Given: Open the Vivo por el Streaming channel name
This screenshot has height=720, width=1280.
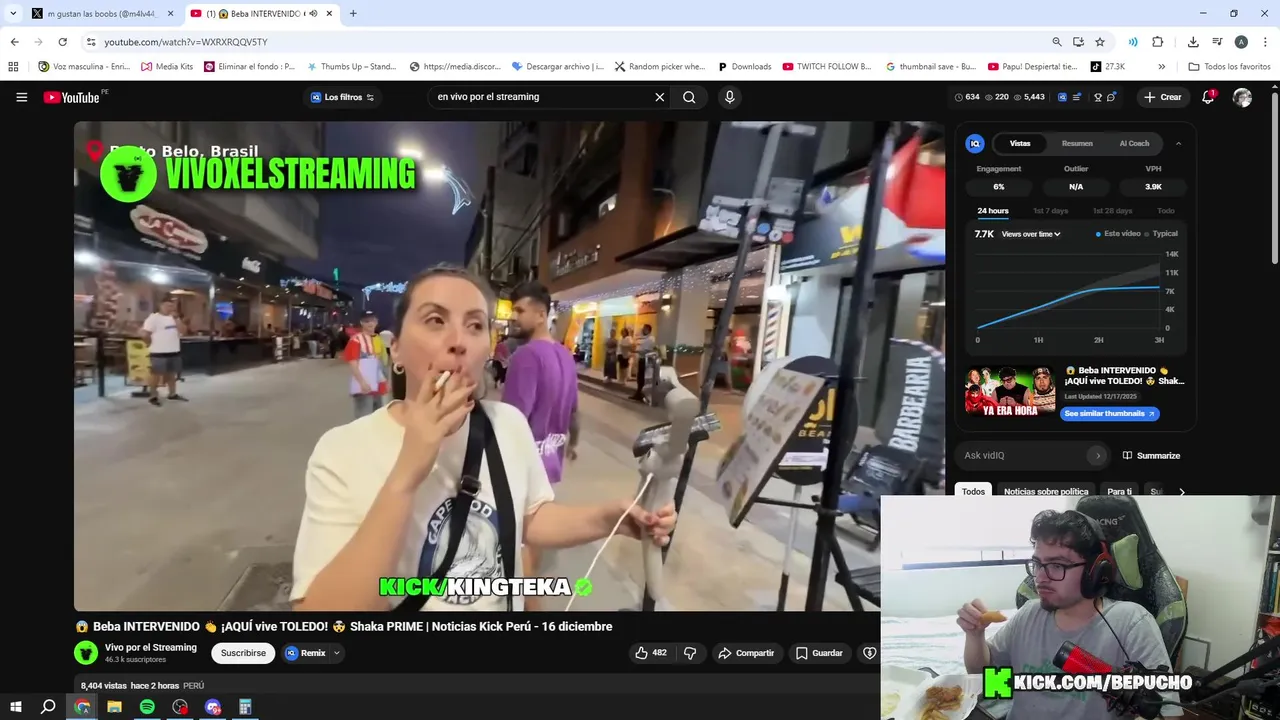Looking at the screenshot, I should coord(151,647).
